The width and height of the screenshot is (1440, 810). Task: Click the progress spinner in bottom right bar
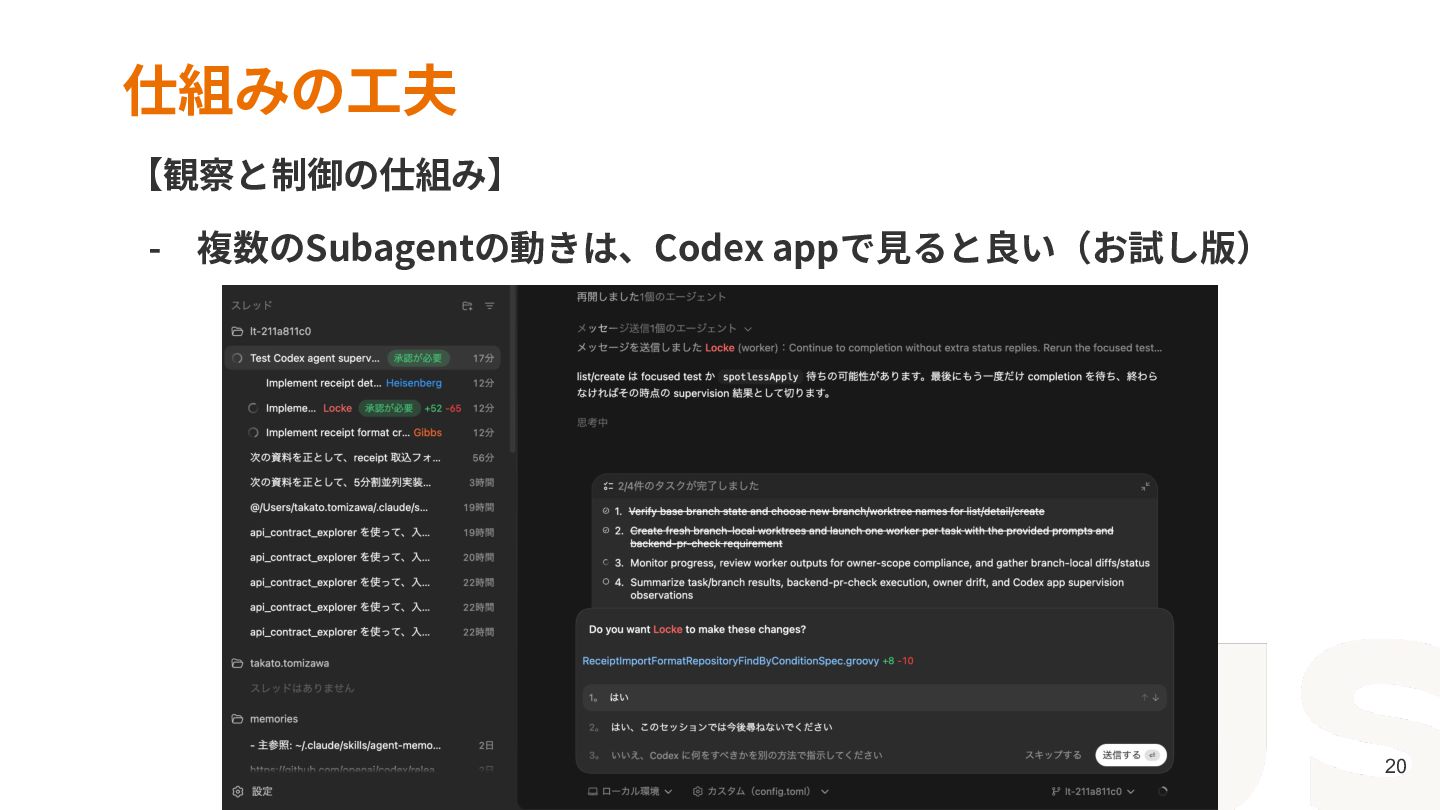pyautogui.click(x=1162, y=791)
